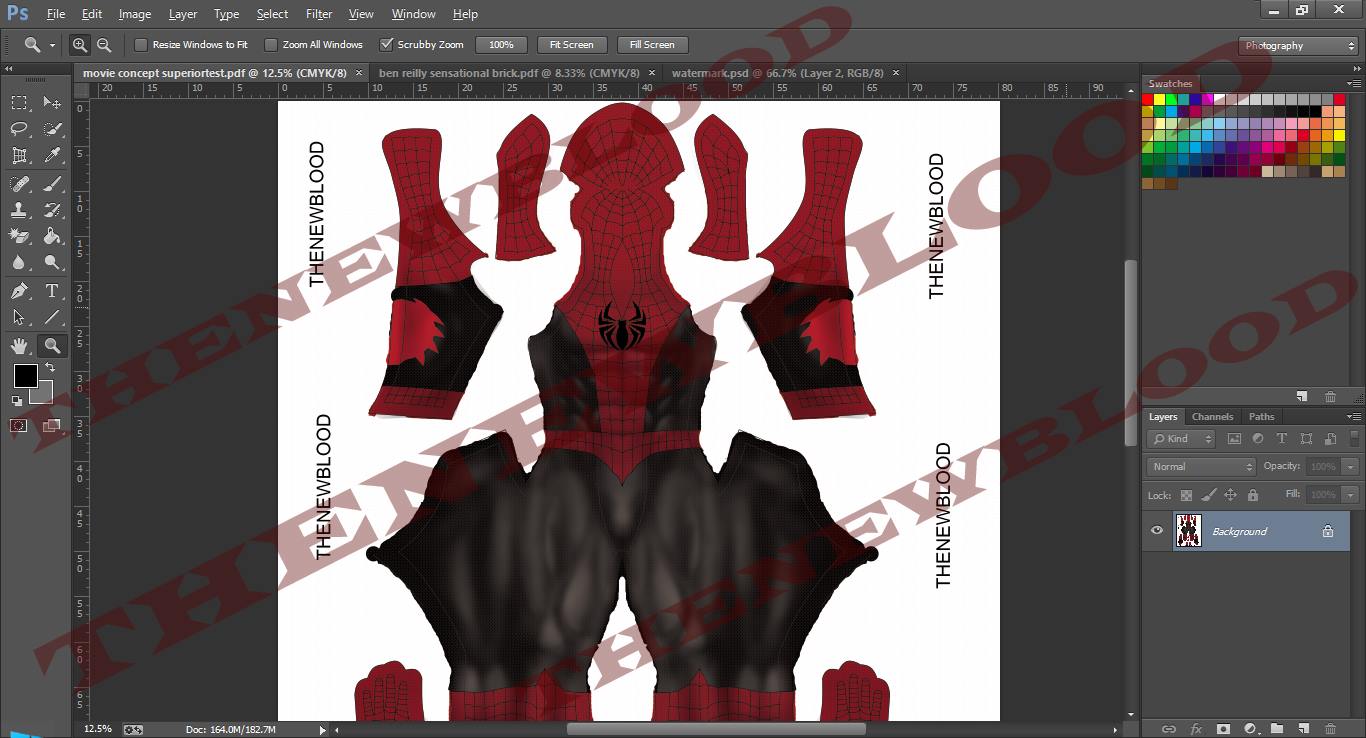
Task: Choose Zoom Out mode in options bar
Action: tap(104, 45)
